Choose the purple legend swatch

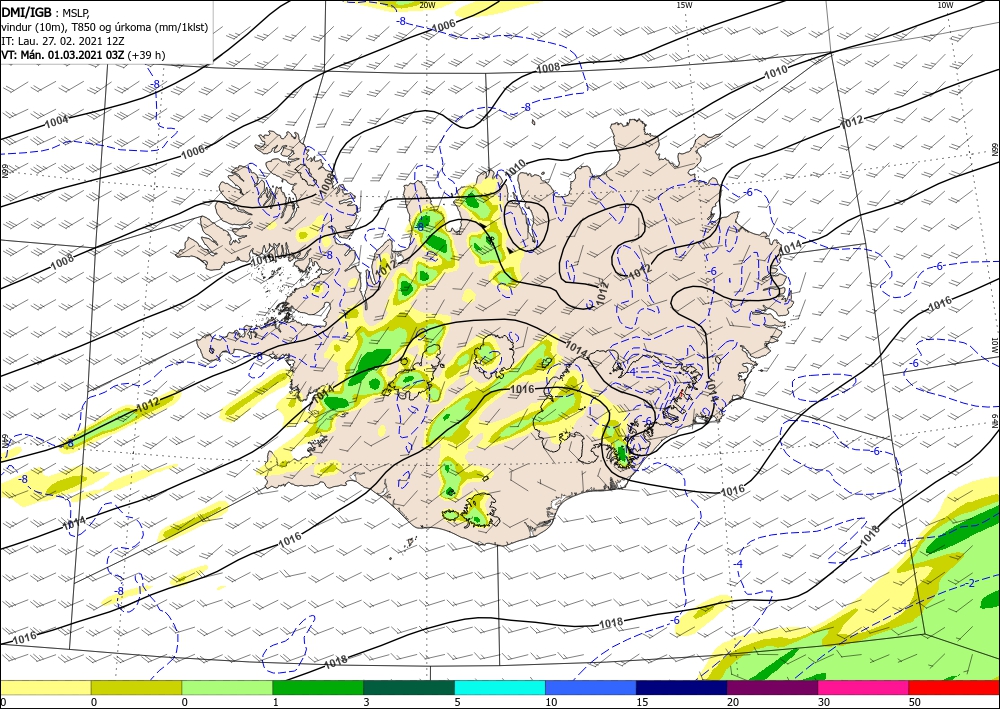tap(772, 688)
